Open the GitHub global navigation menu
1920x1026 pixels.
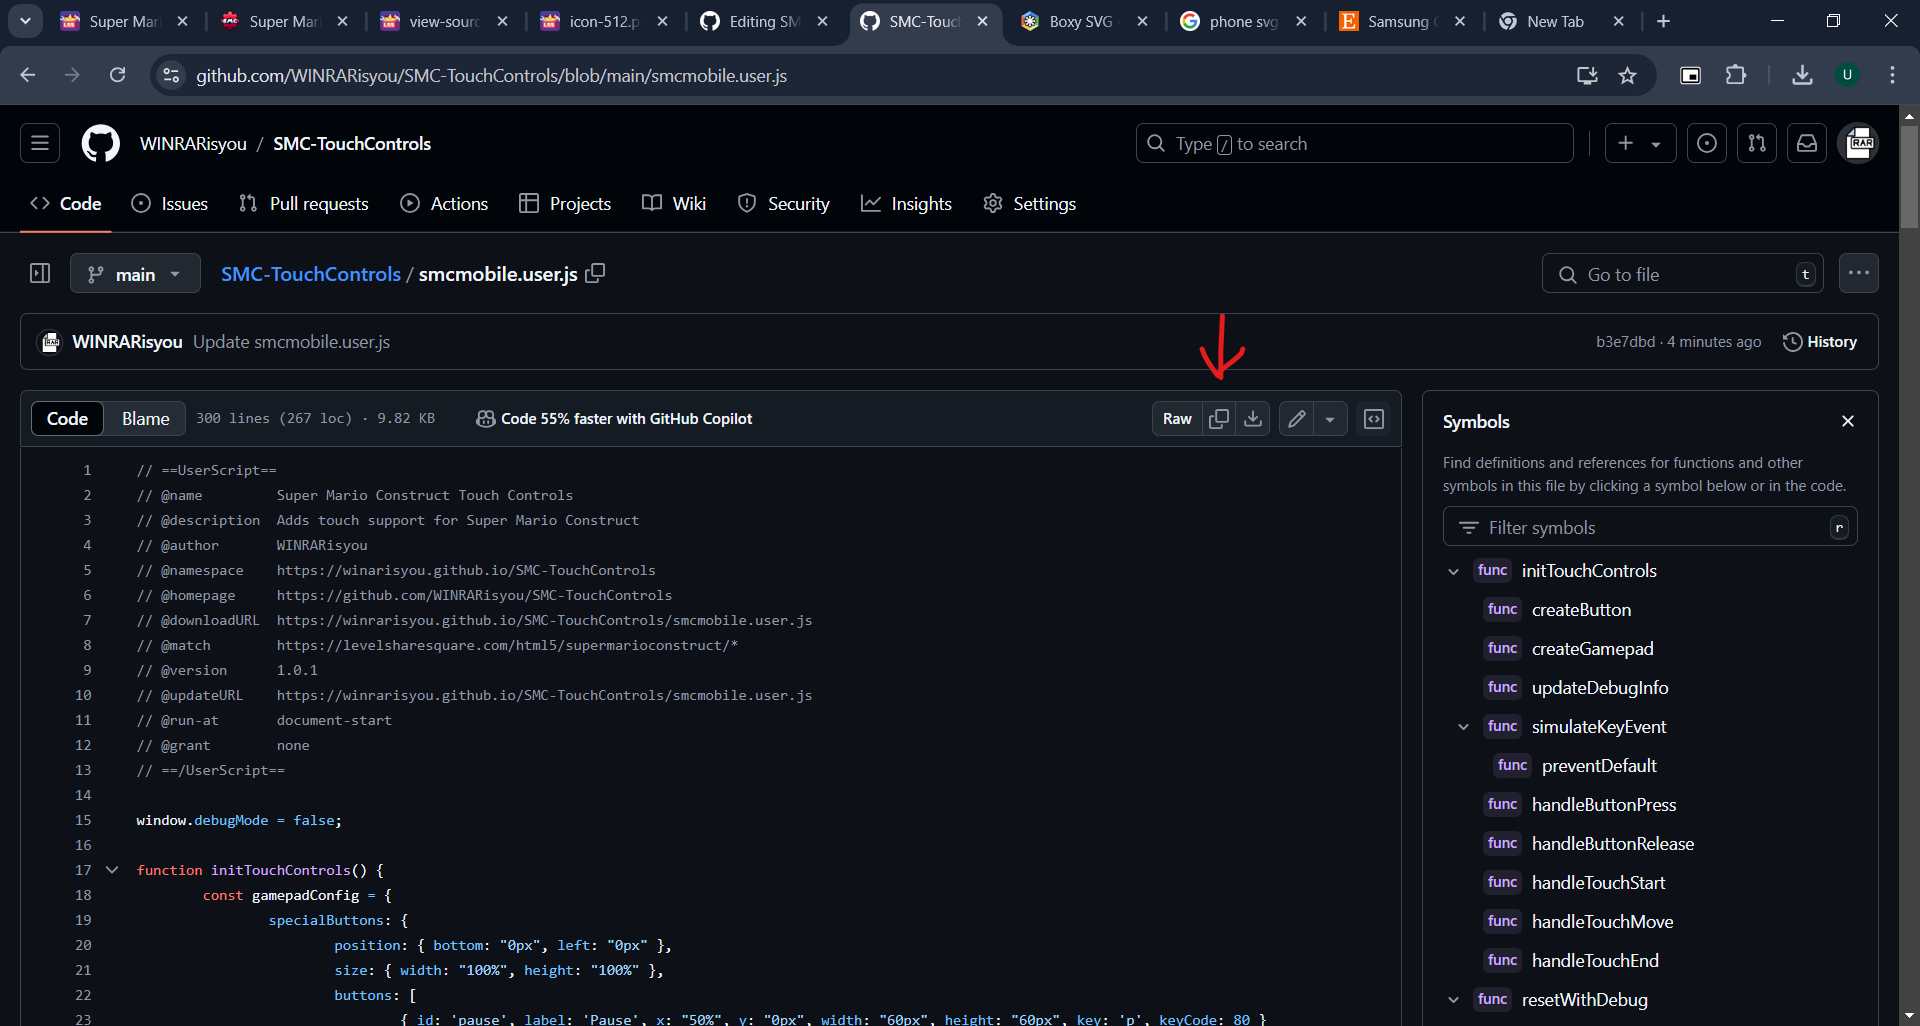pyautogui.click(x=40, y=143)
